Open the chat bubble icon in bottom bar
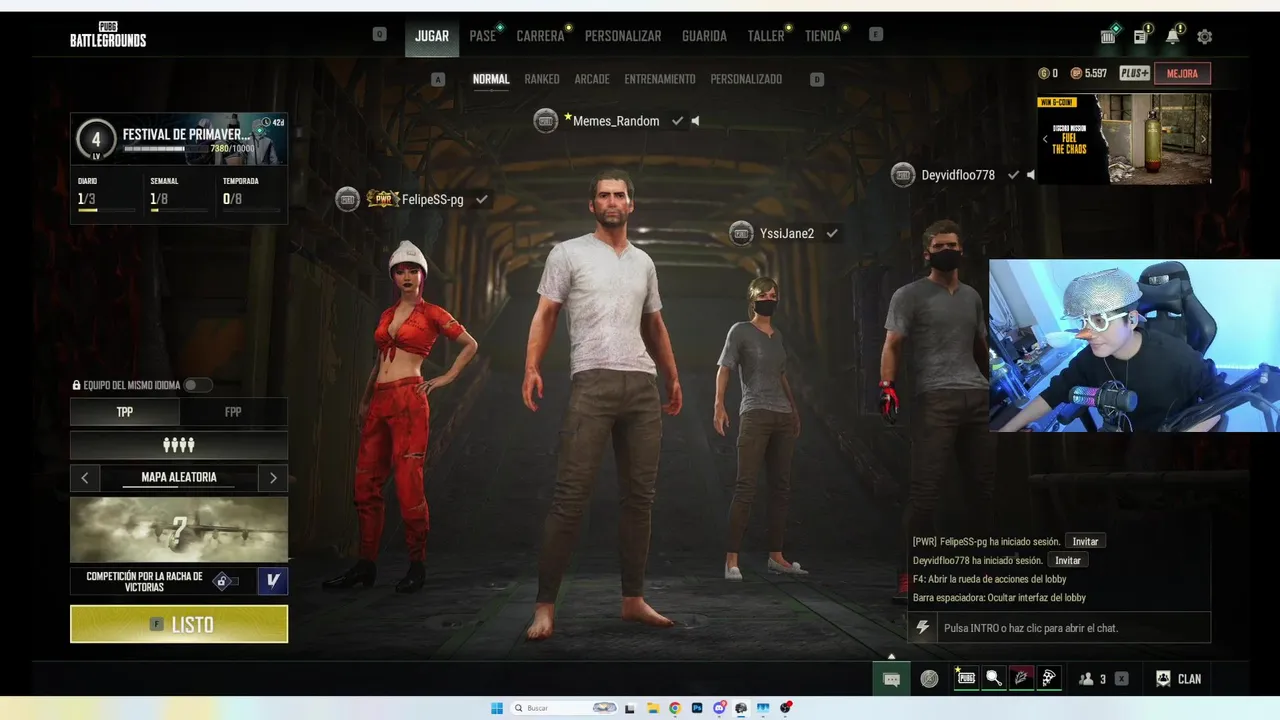The width and height of the screenshot is (1280, 720). point(891,679)
